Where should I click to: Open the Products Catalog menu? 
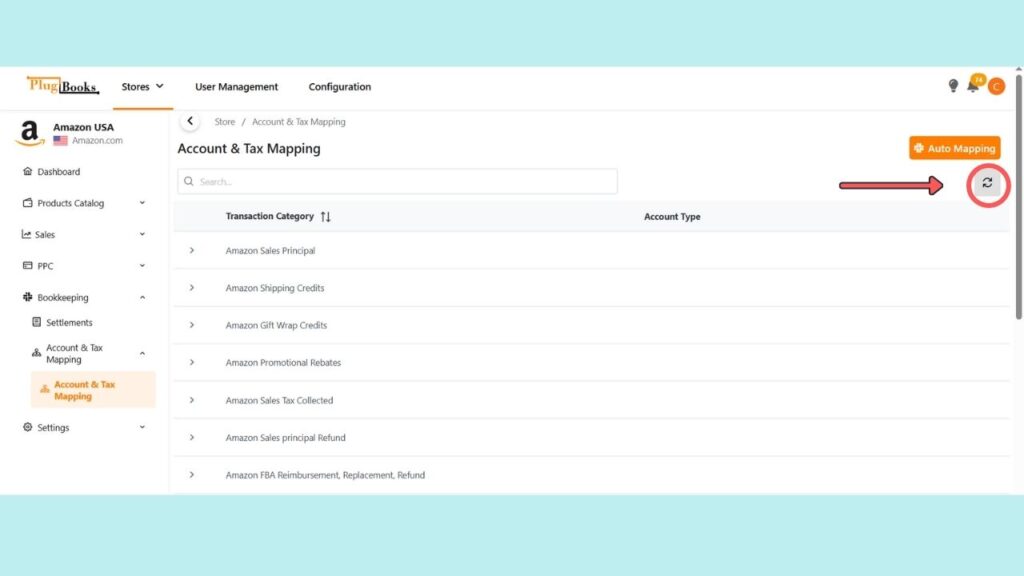click(x=71, y=203)
